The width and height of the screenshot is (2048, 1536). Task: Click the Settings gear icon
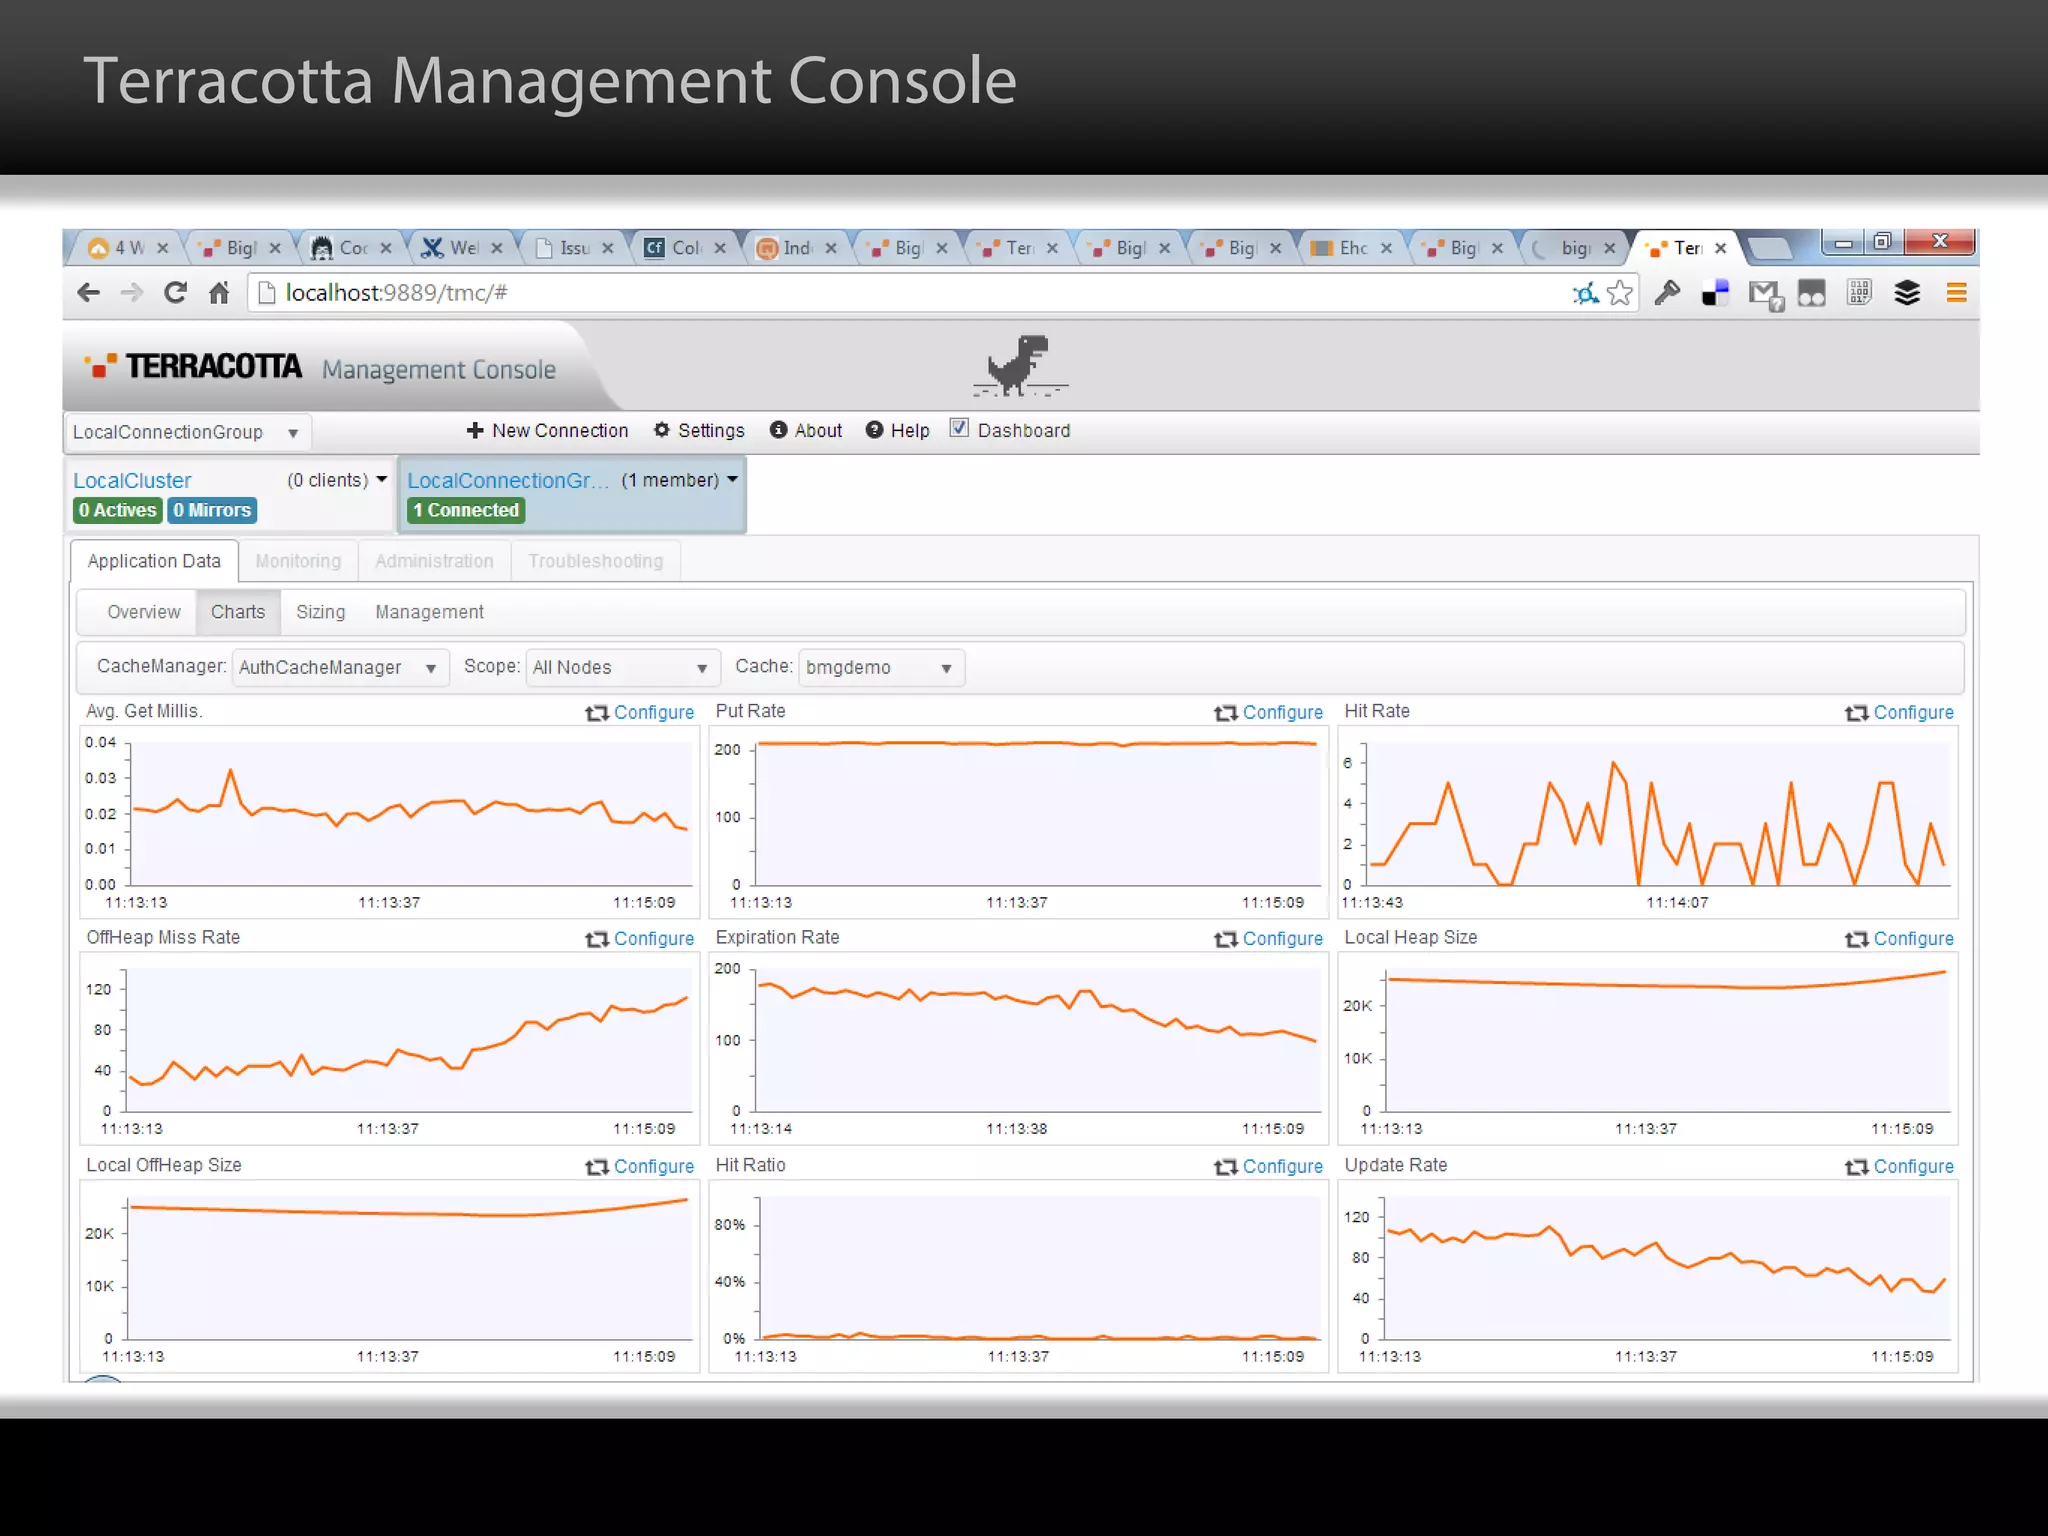[x=661, y=430]
